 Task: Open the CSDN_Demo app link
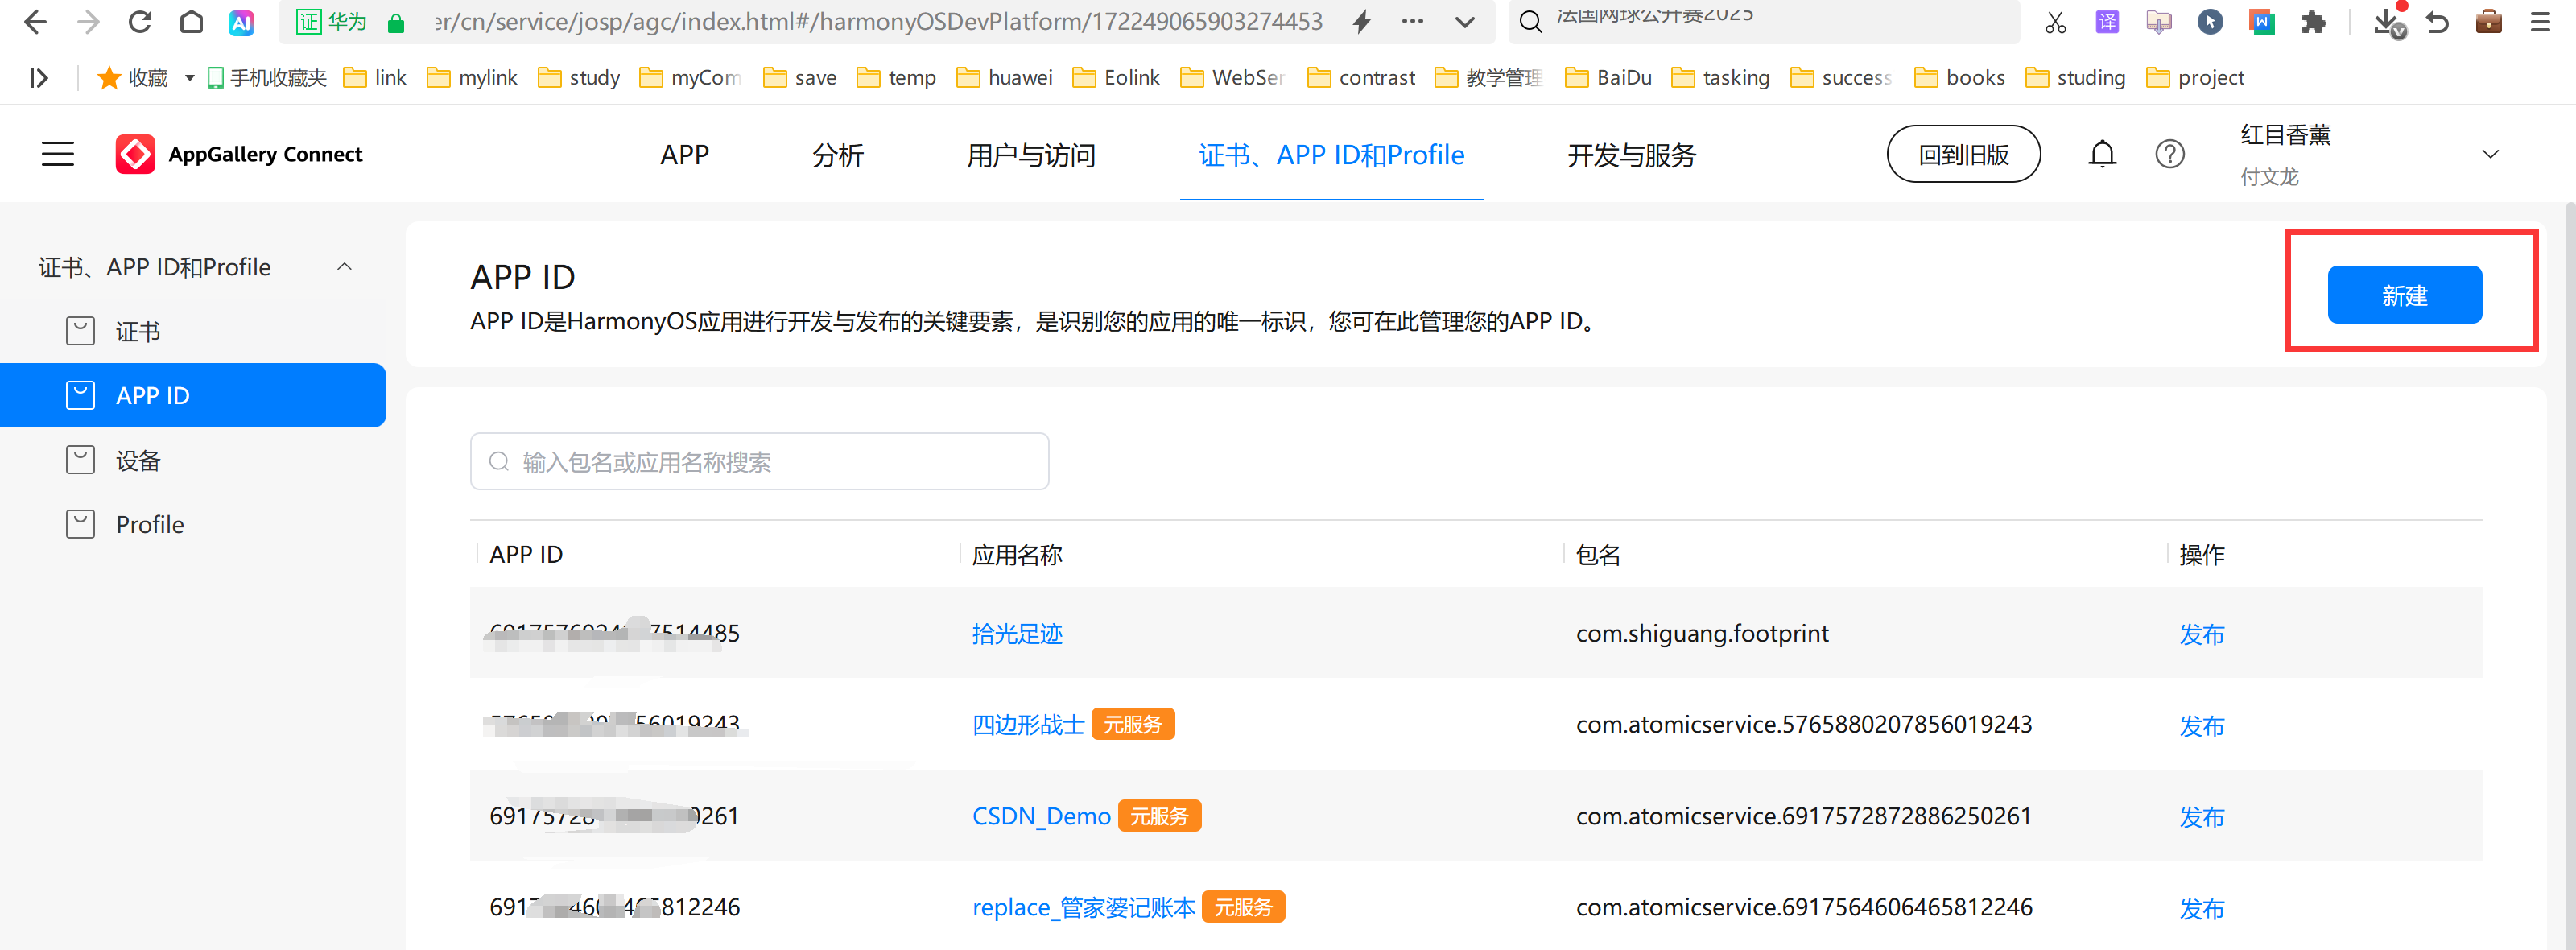tap(1041, 816)
